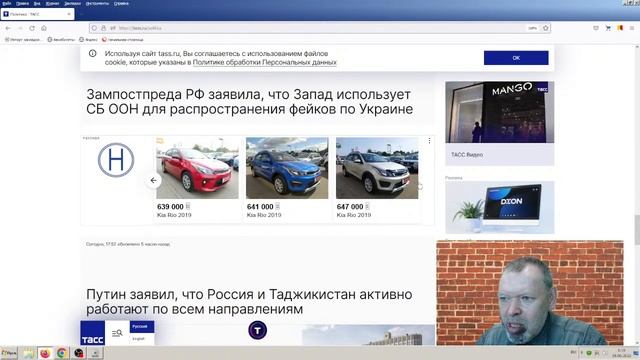This screenshot has width=640, height=360.
Task: Click the round dark T badge icon
Action: tap(258, 331)
